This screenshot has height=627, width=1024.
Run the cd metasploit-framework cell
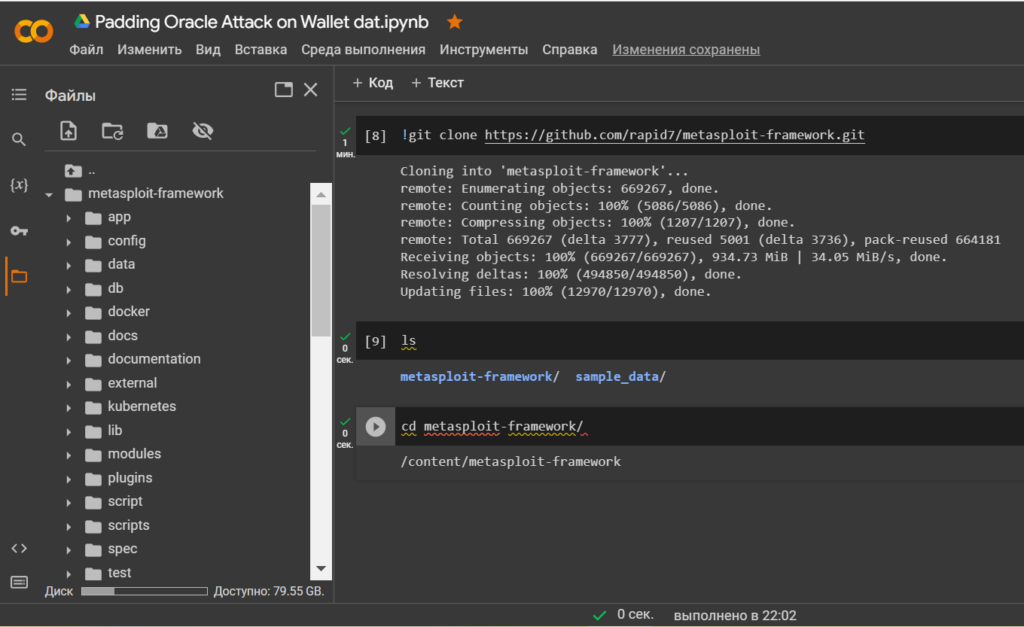pyautogui.click(x=376, y=426)
